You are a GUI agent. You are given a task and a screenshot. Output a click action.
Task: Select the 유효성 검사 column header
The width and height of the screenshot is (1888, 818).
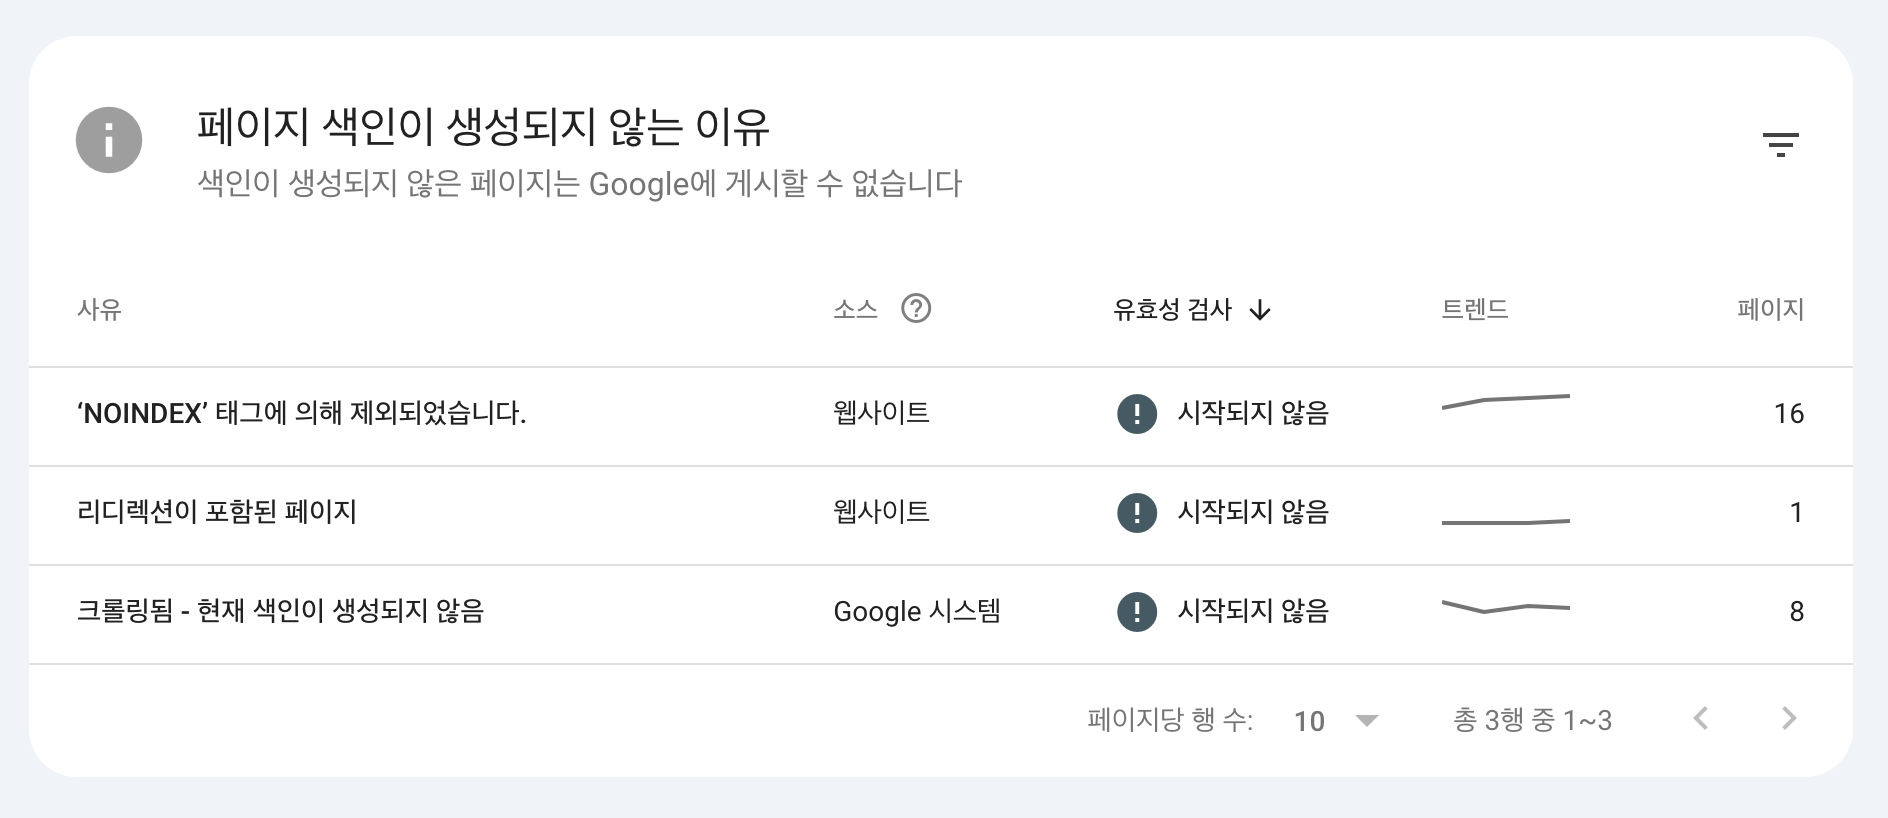pyautogui.click(x=1173, y=309)
